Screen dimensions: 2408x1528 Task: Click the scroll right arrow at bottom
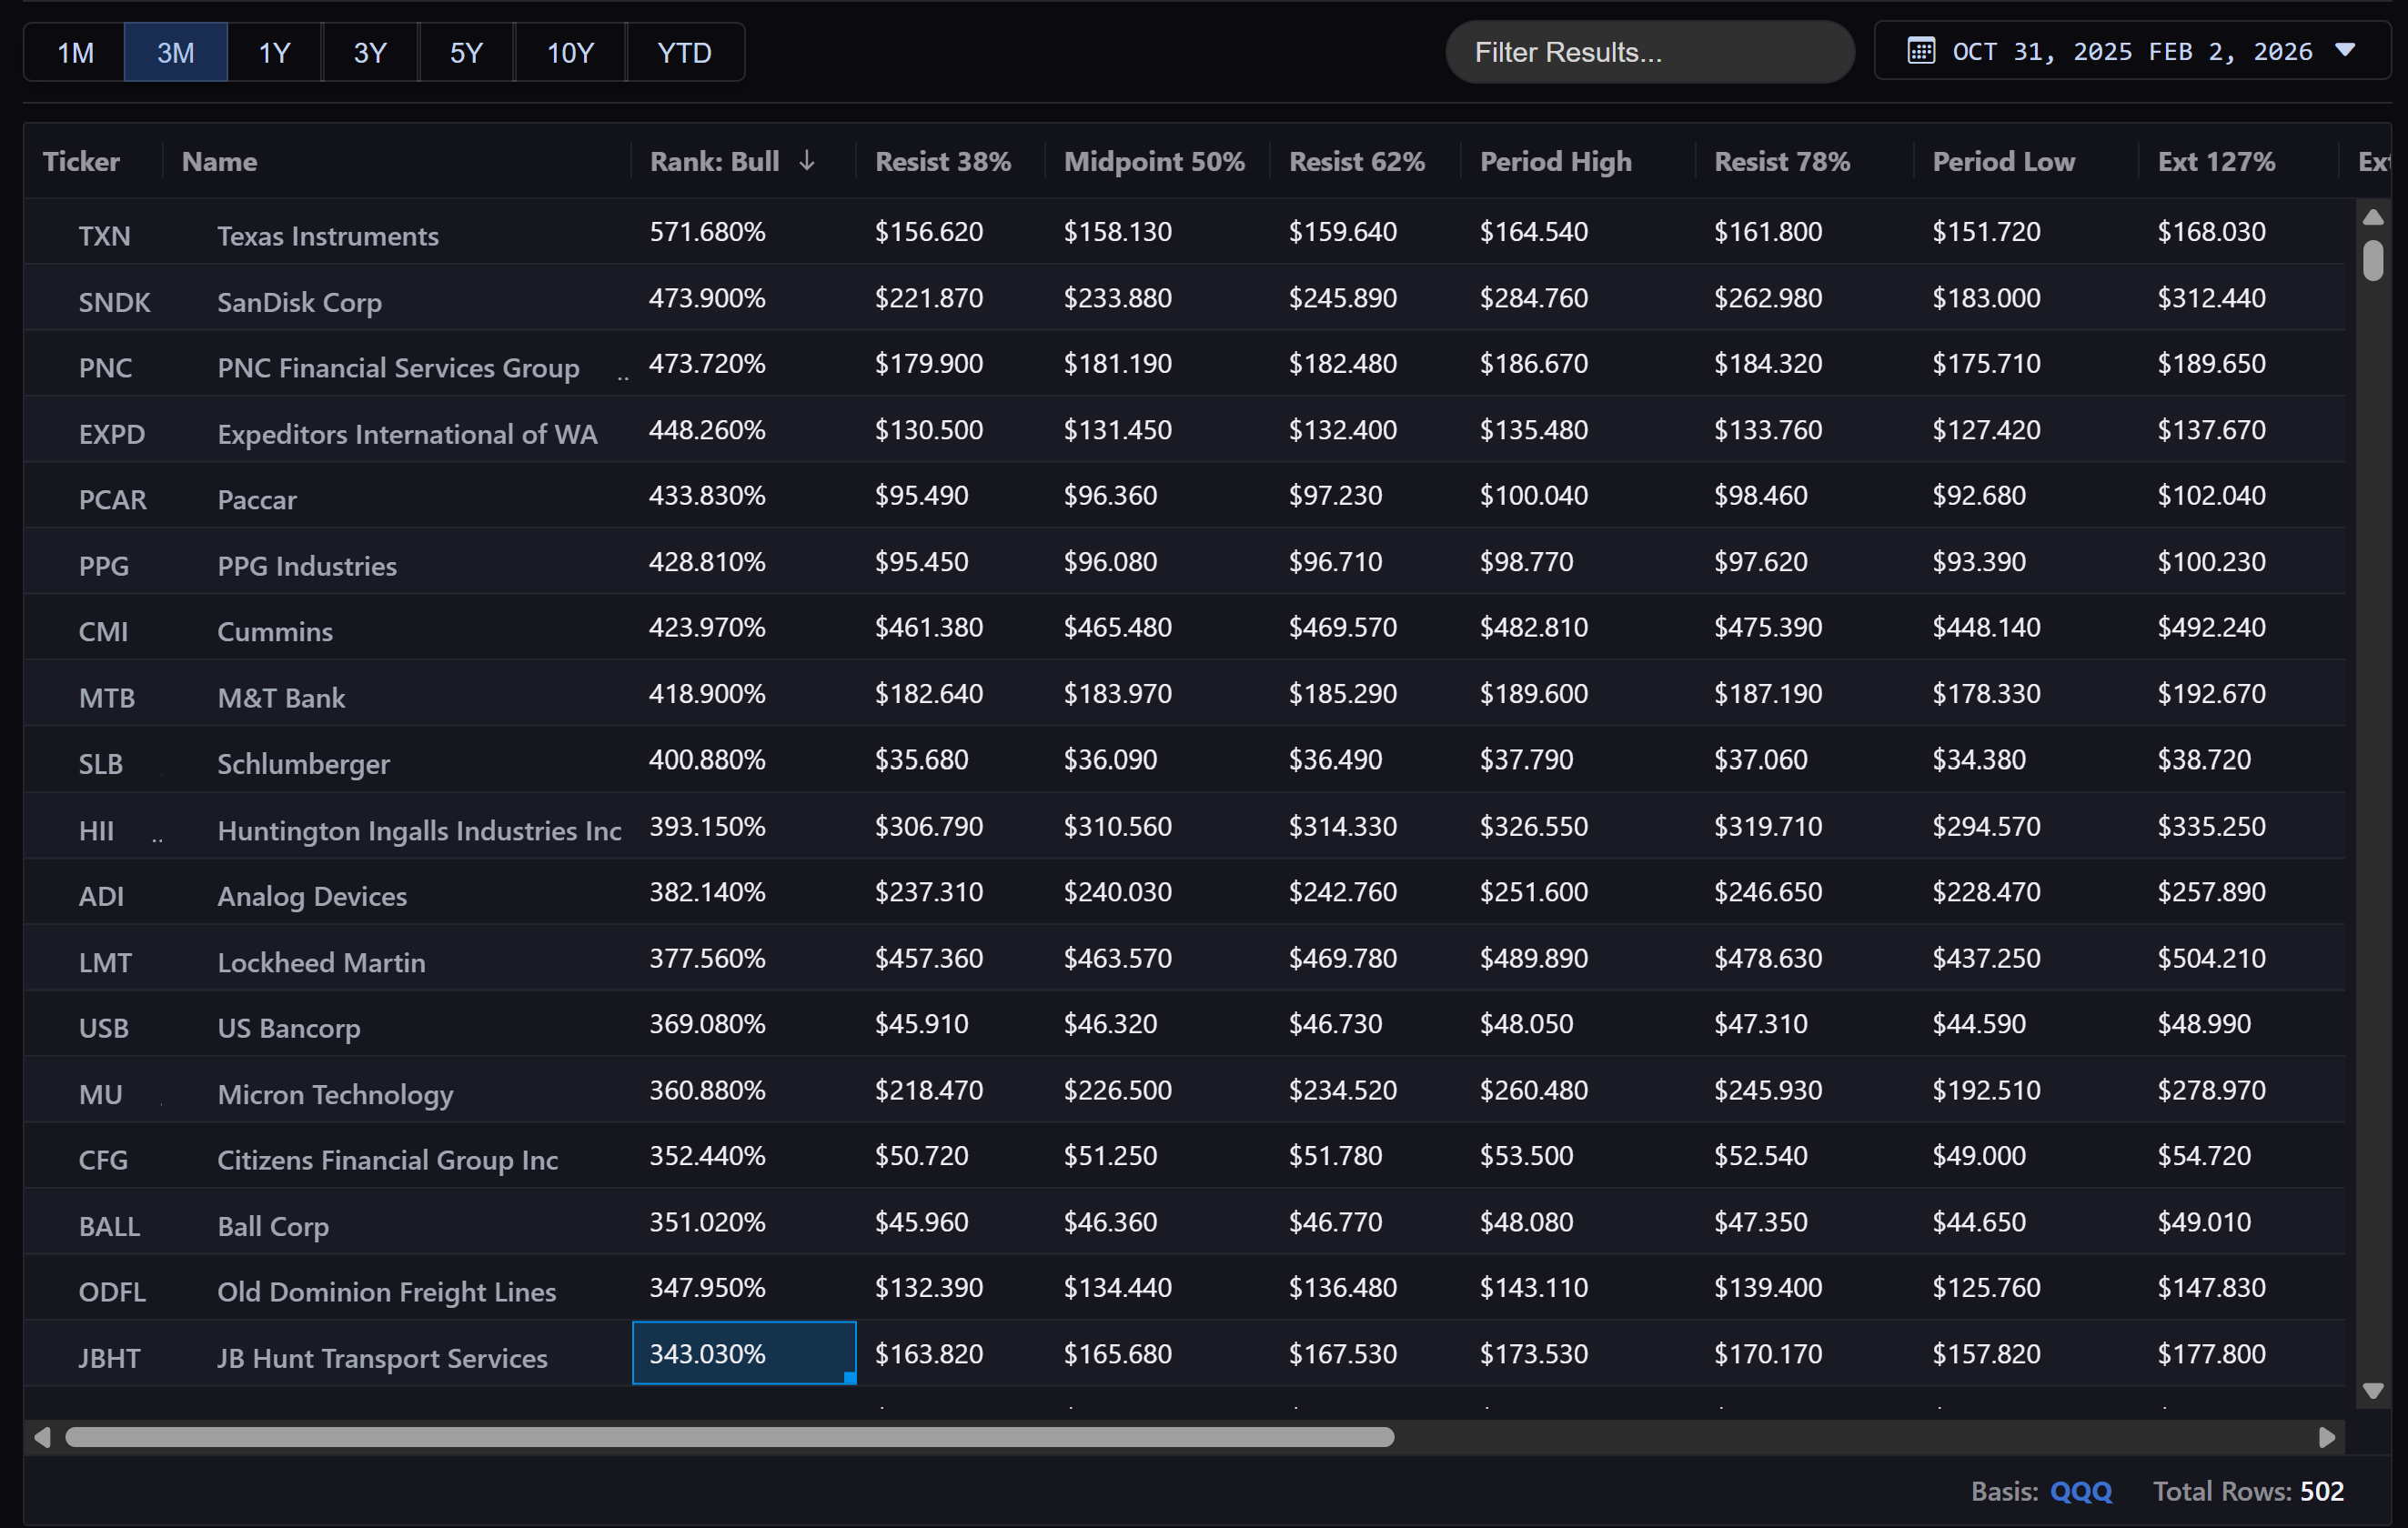pos(2327,1437)
